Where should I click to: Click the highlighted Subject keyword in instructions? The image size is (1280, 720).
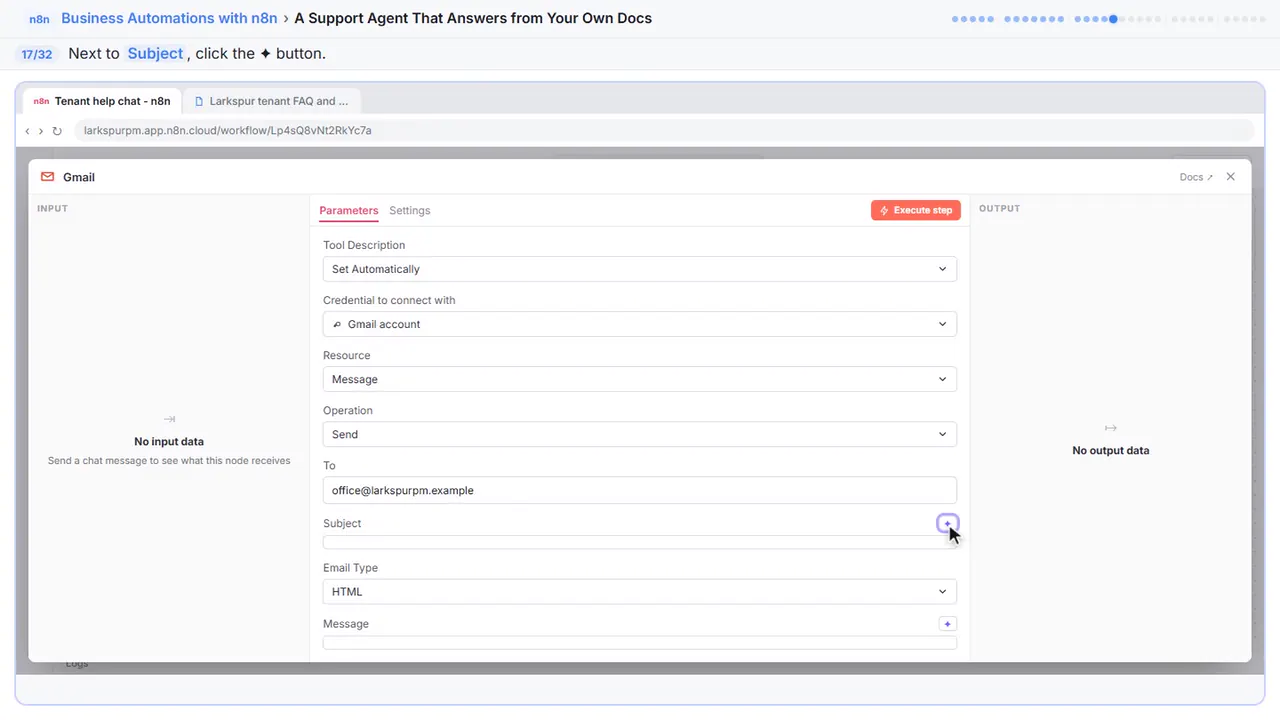[155, 54]
